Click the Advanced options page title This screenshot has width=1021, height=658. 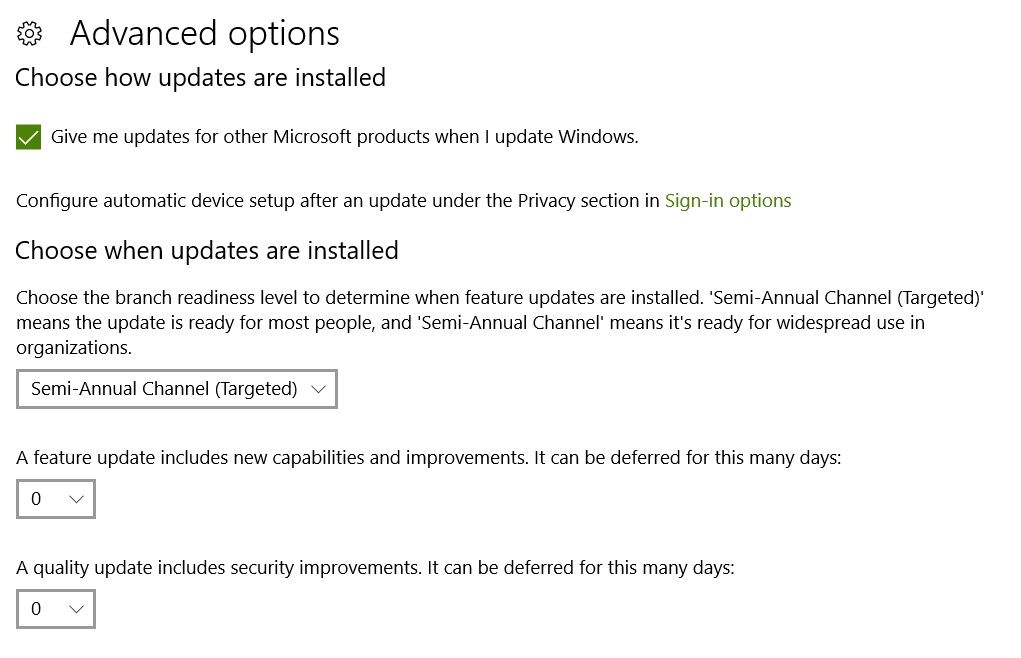(204, 33)
